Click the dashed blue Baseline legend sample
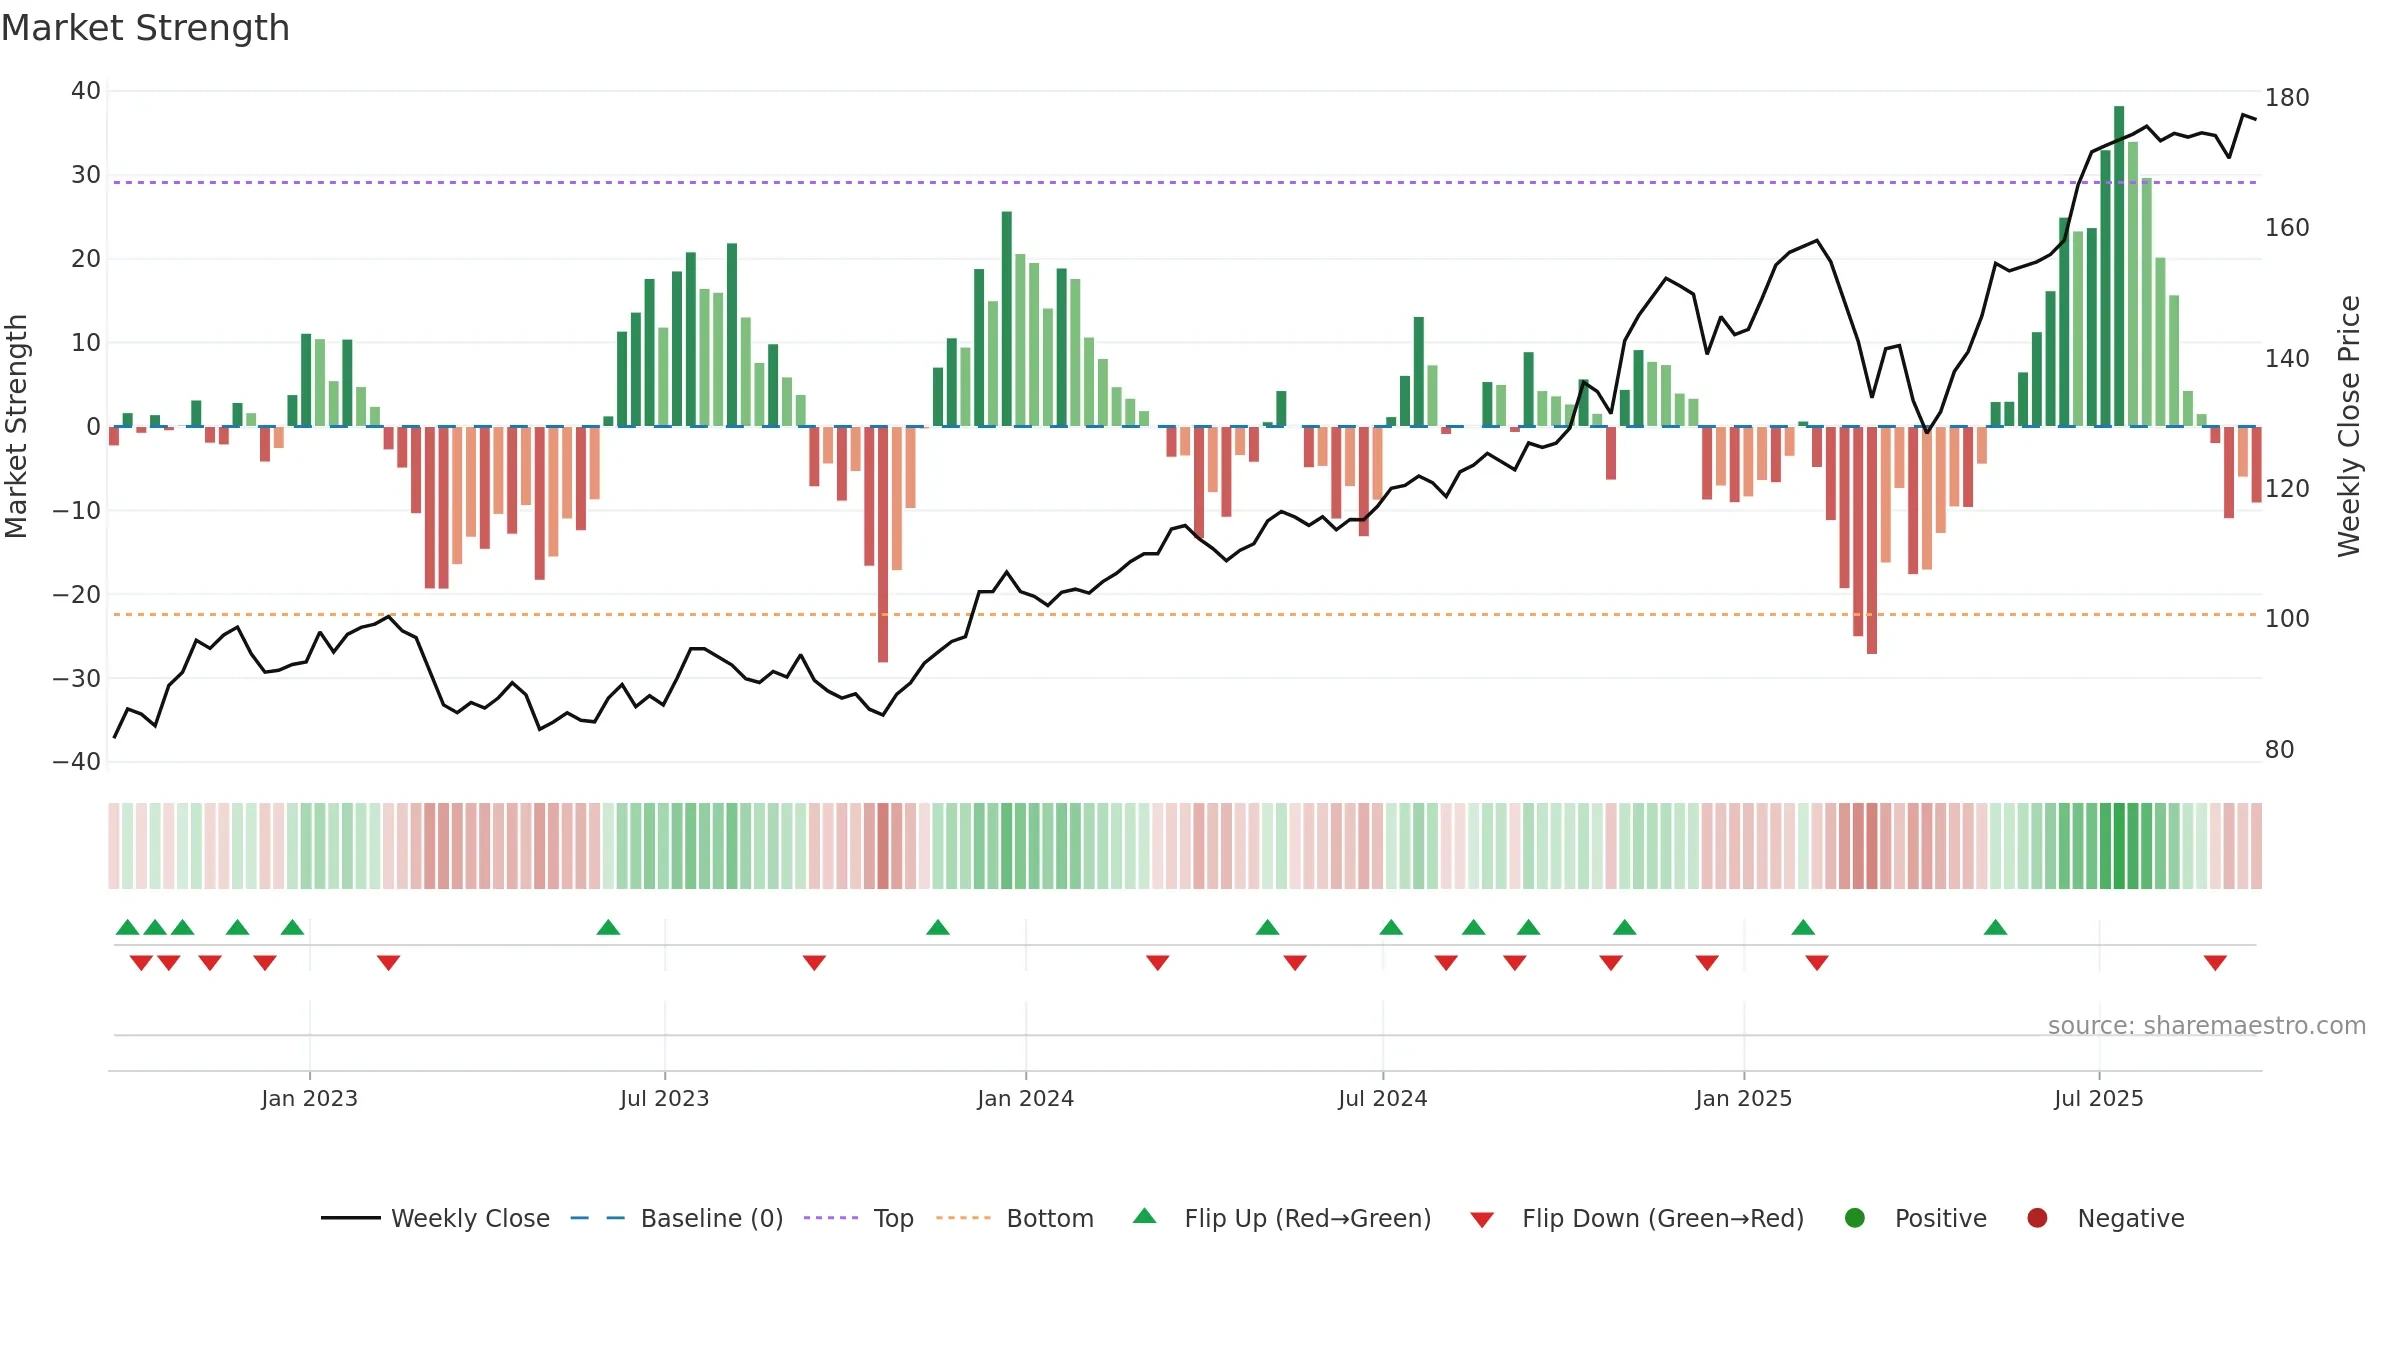Viewport: 2400px width, 1350px height. pos(597,1218)
